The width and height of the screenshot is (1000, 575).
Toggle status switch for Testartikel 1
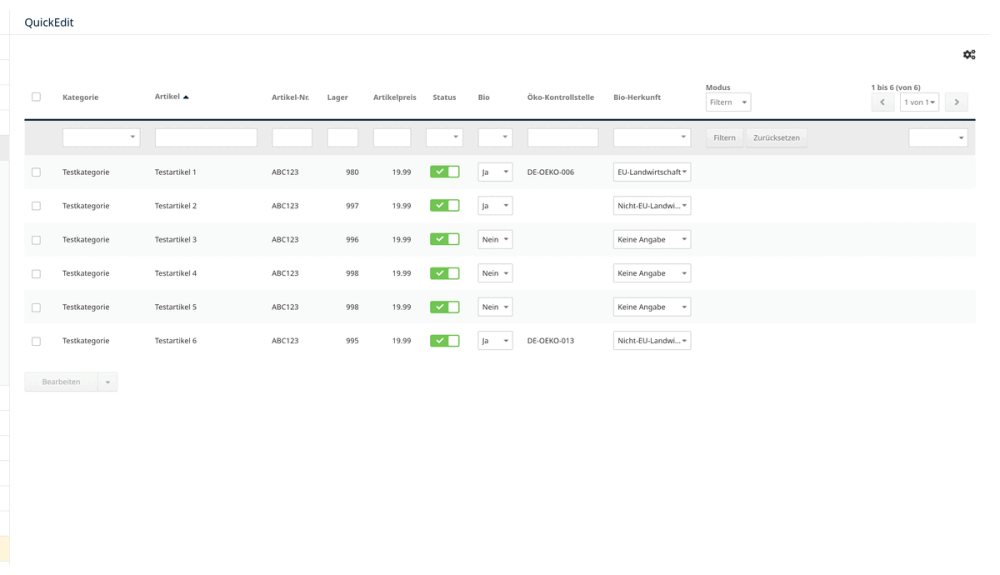[445, 171]
